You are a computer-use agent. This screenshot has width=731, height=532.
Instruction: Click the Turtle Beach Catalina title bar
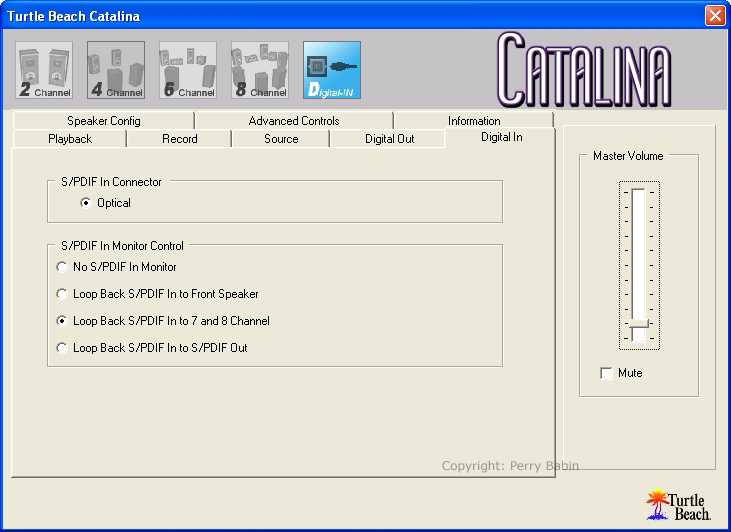(x=354, y=15)
